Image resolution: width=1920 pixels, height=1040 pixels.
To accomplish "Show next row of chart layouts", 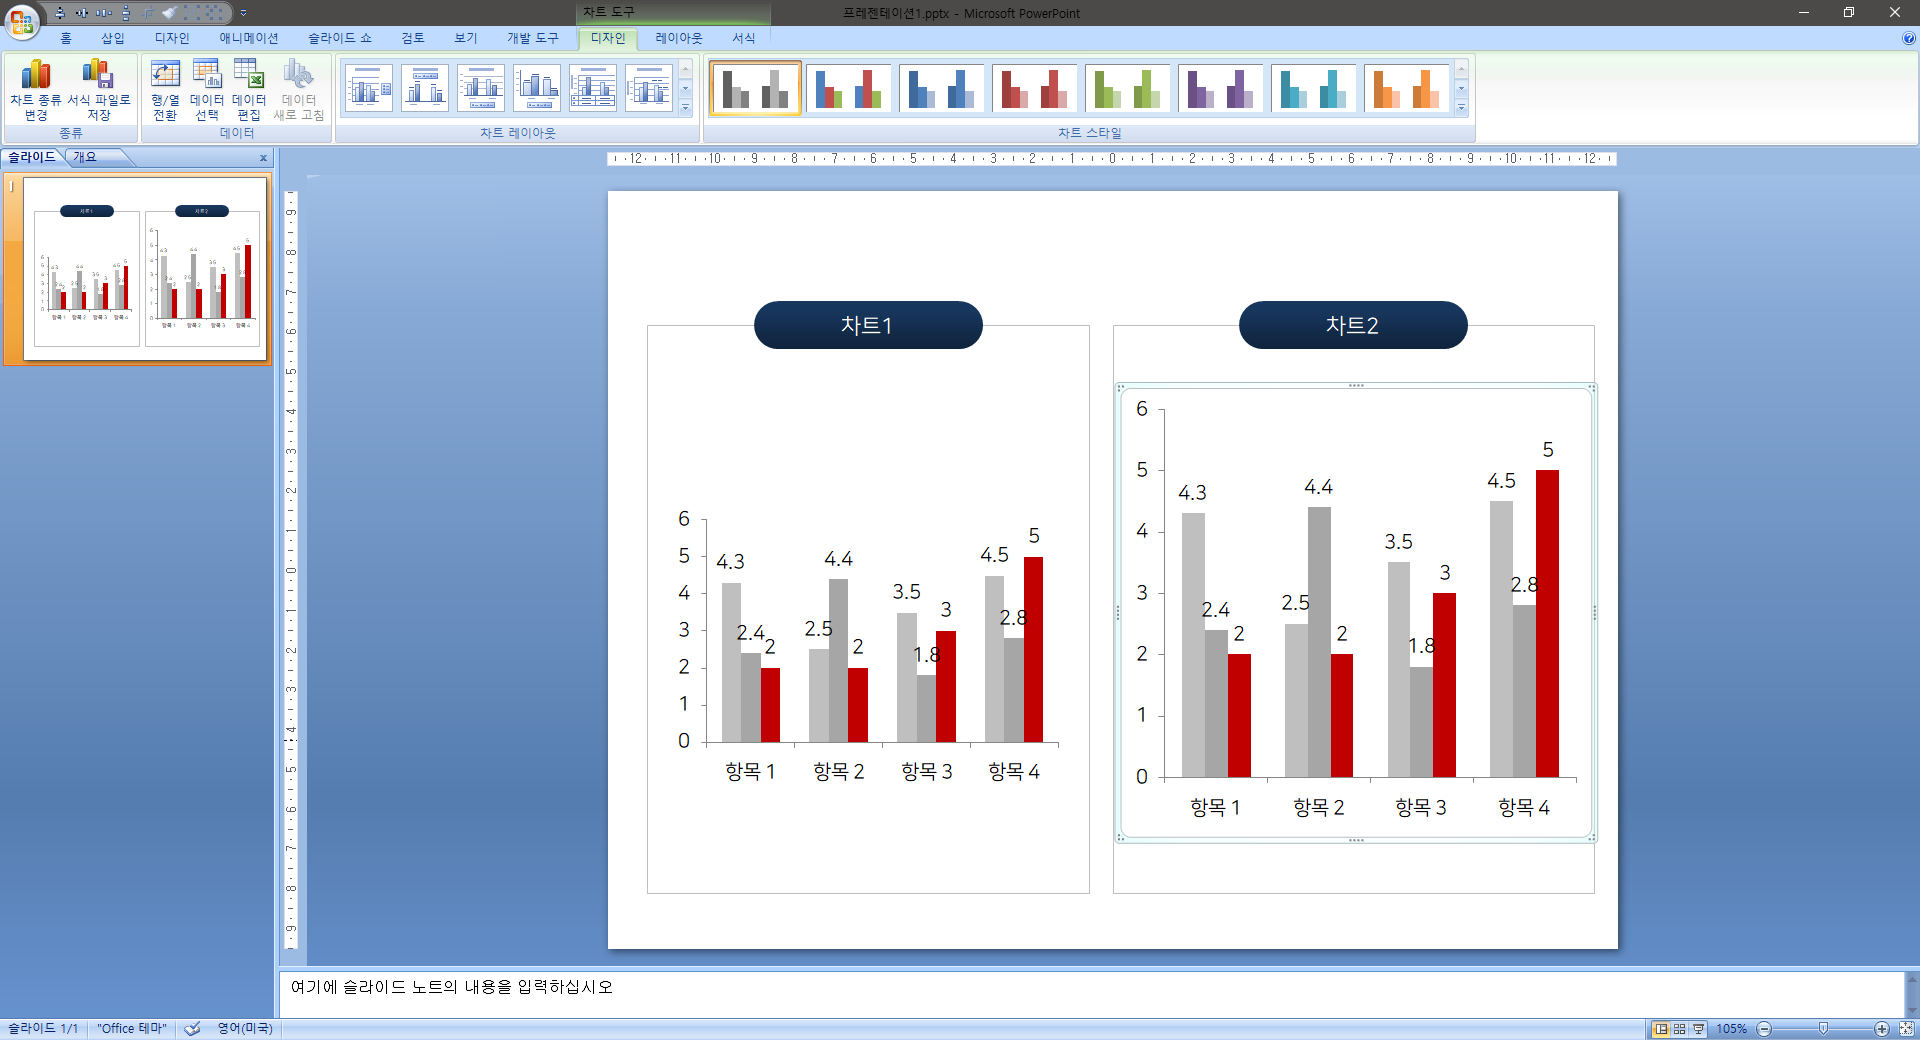I will tap(685, 88).
